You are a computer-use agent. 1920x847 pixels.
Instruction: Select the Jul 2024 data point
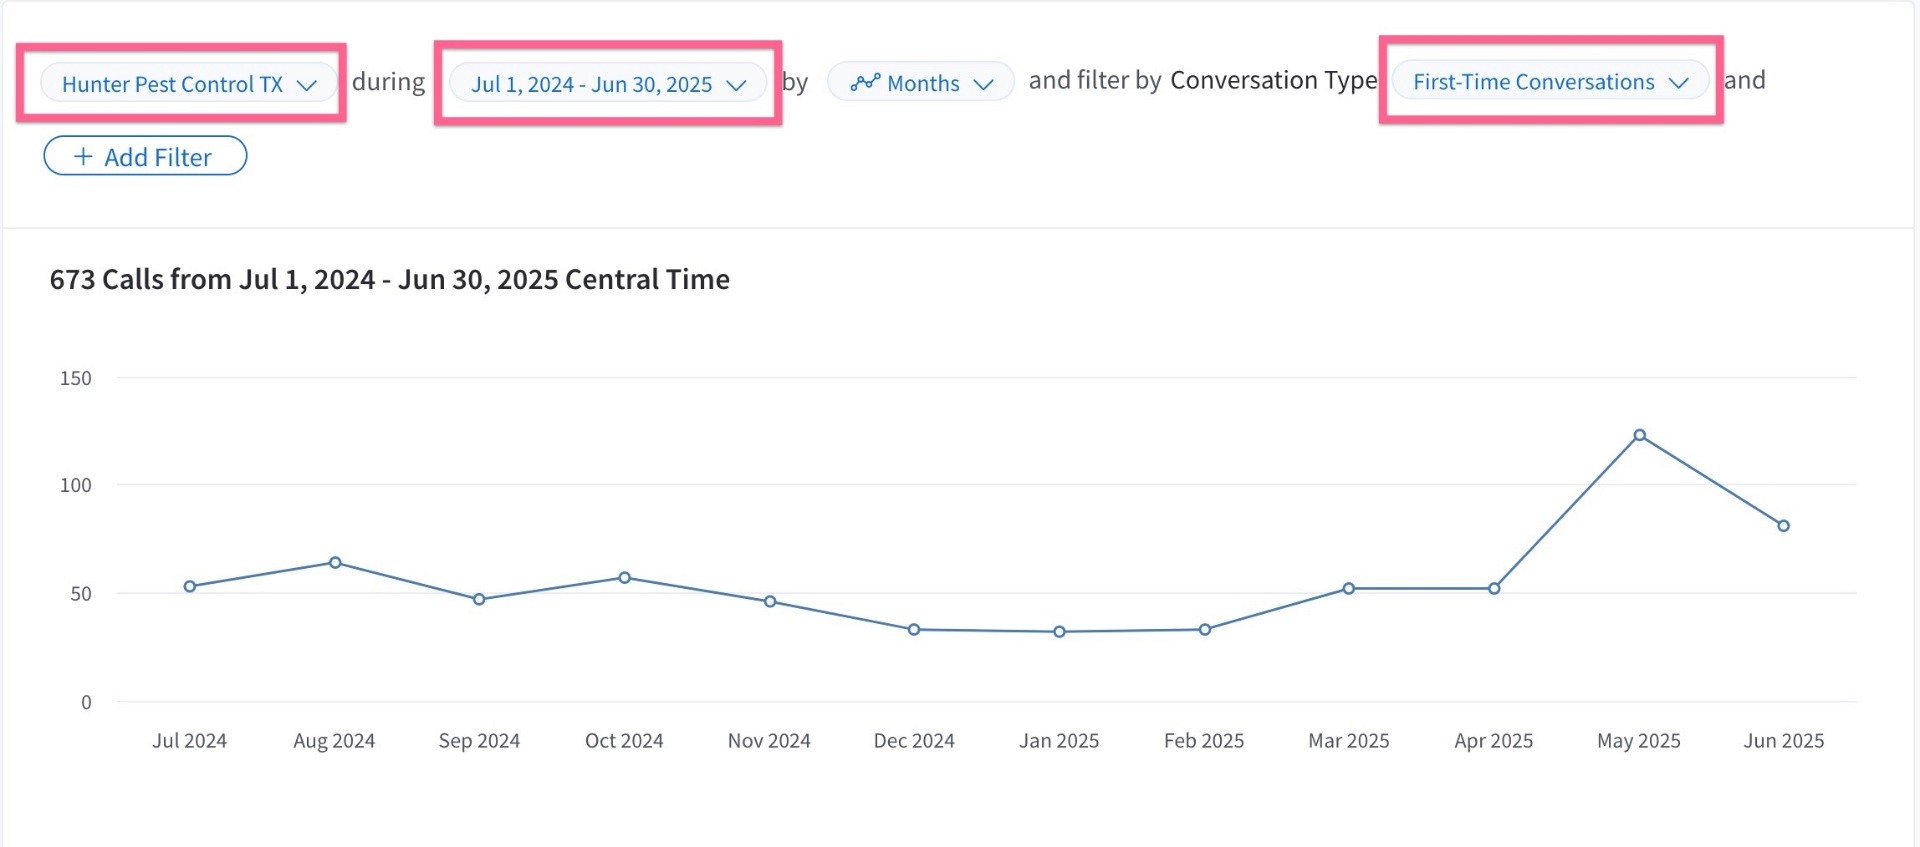[x=190, y=586]
